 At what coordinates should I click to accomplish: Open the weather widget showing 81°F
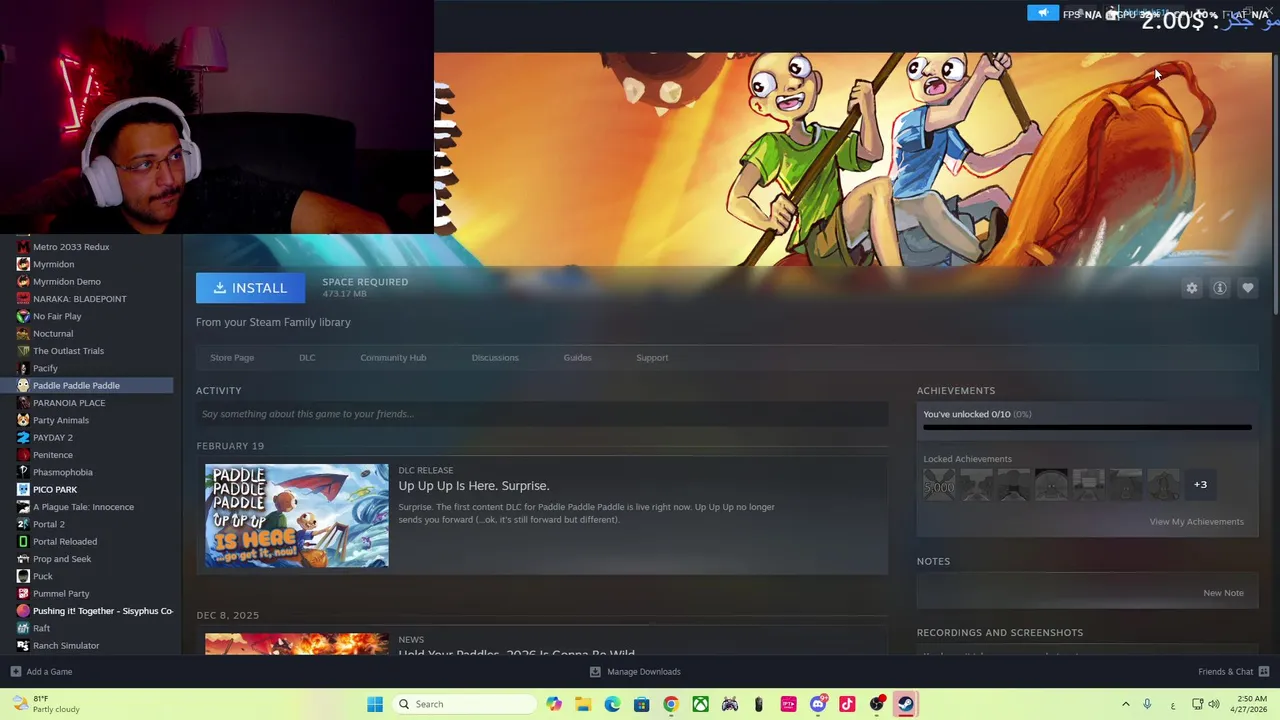tap(46, 704)
